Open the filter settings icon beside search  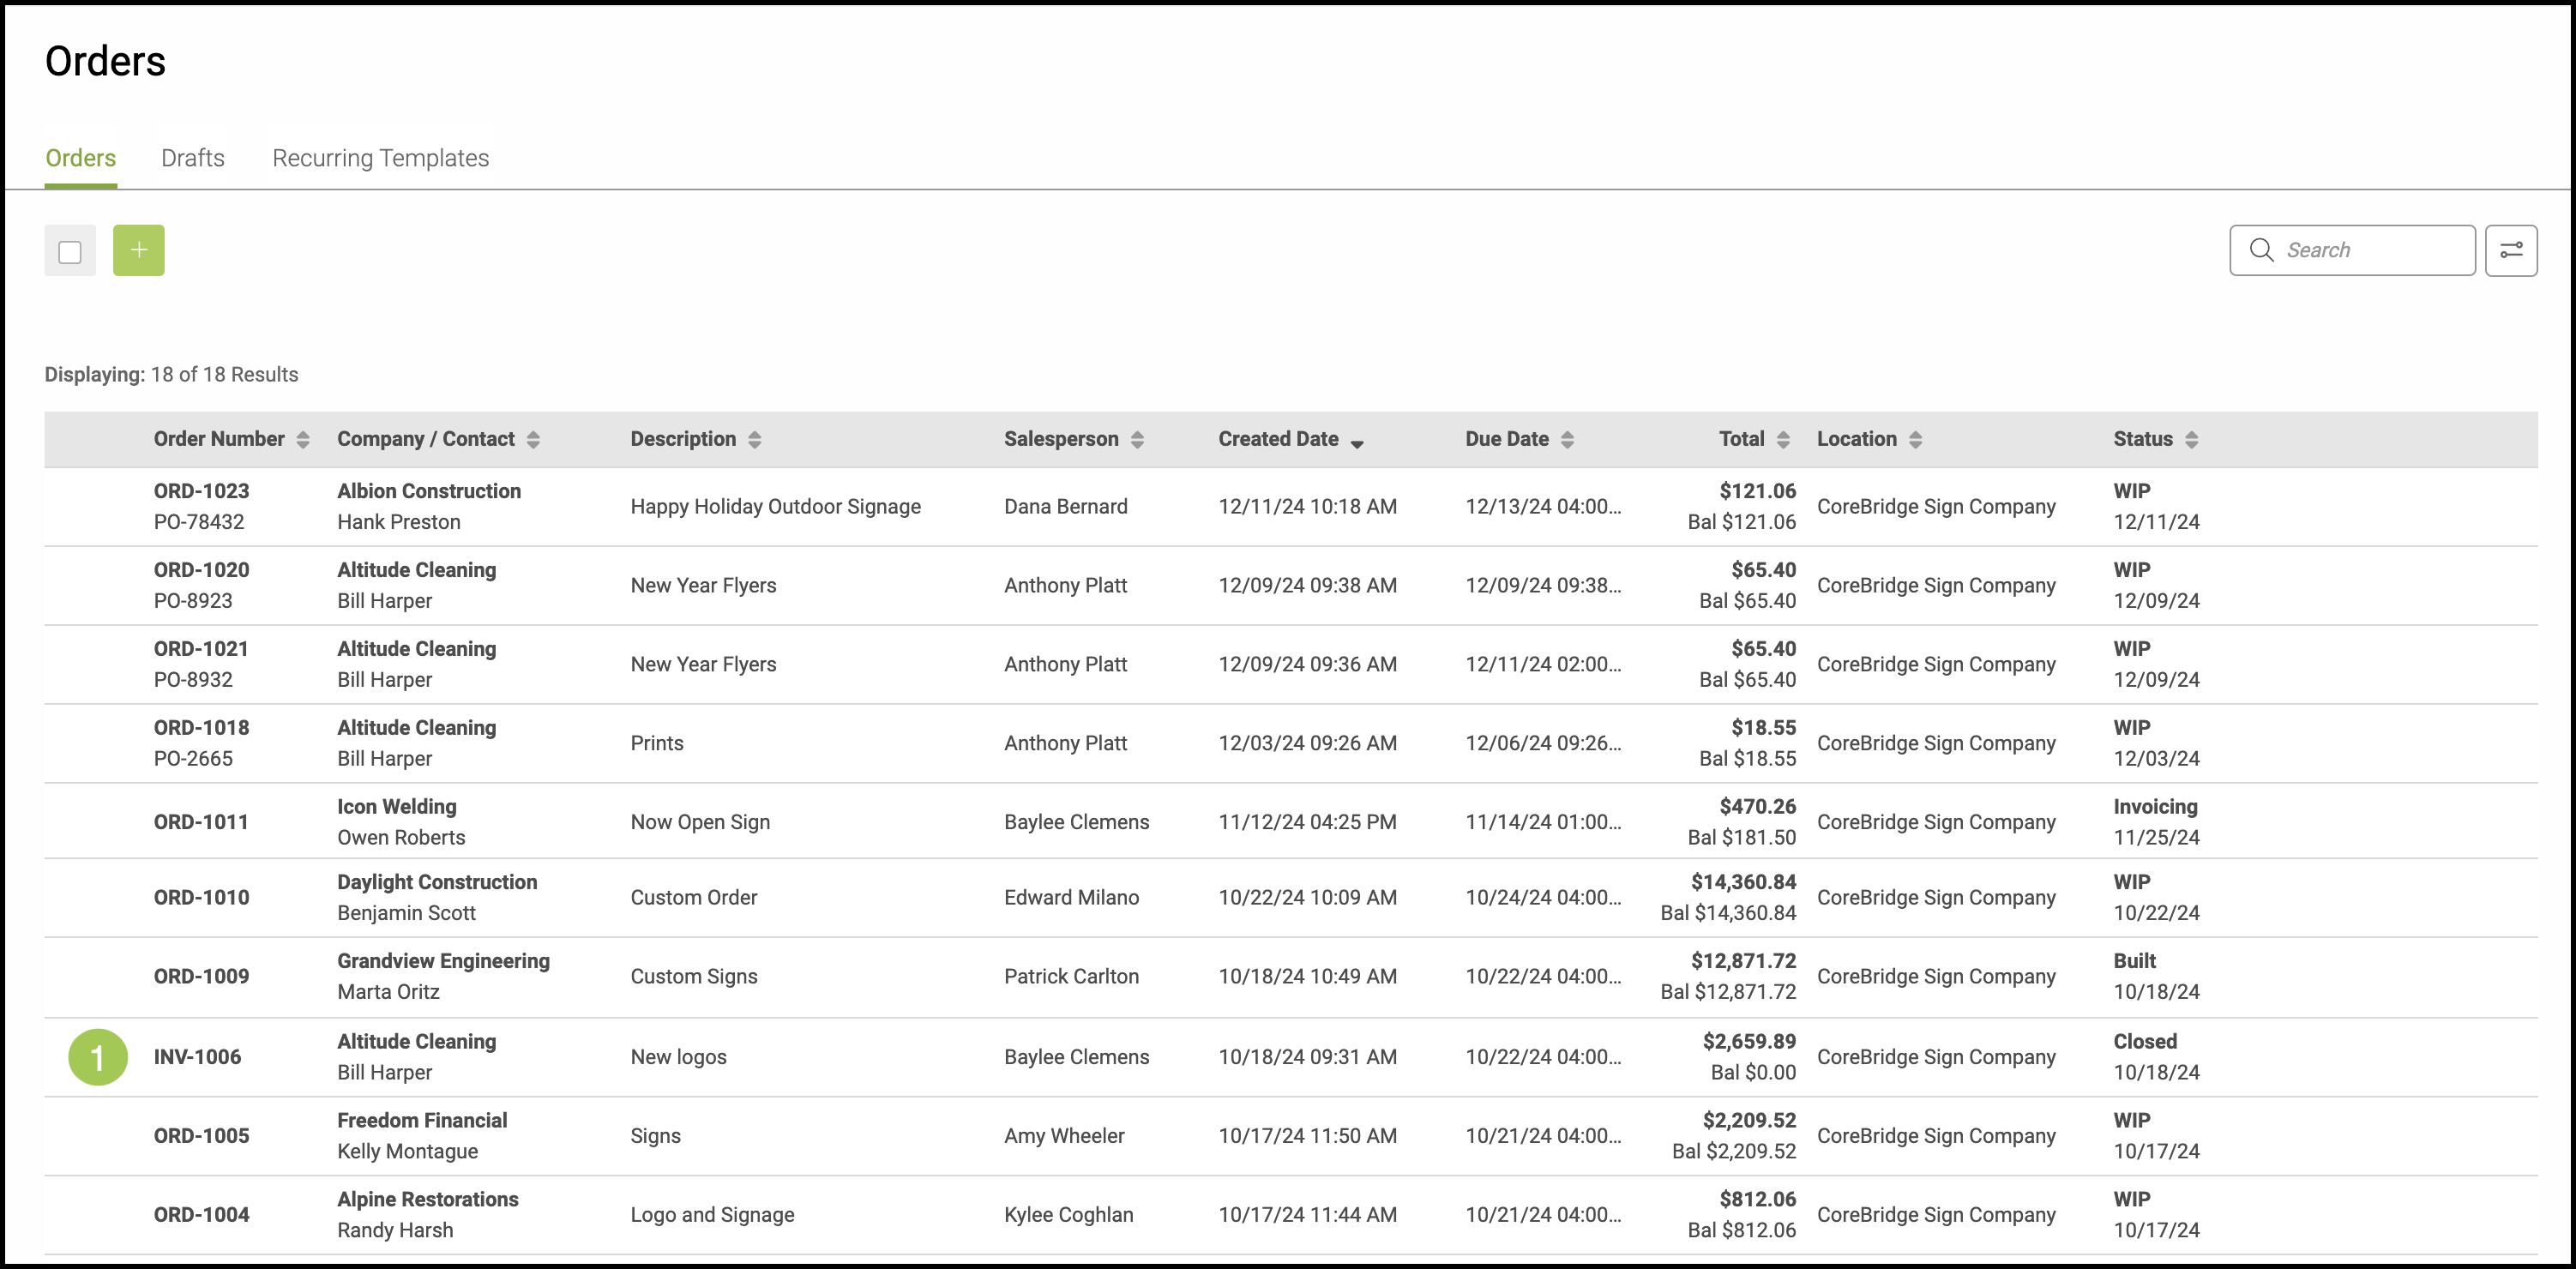coord(2510,250)
